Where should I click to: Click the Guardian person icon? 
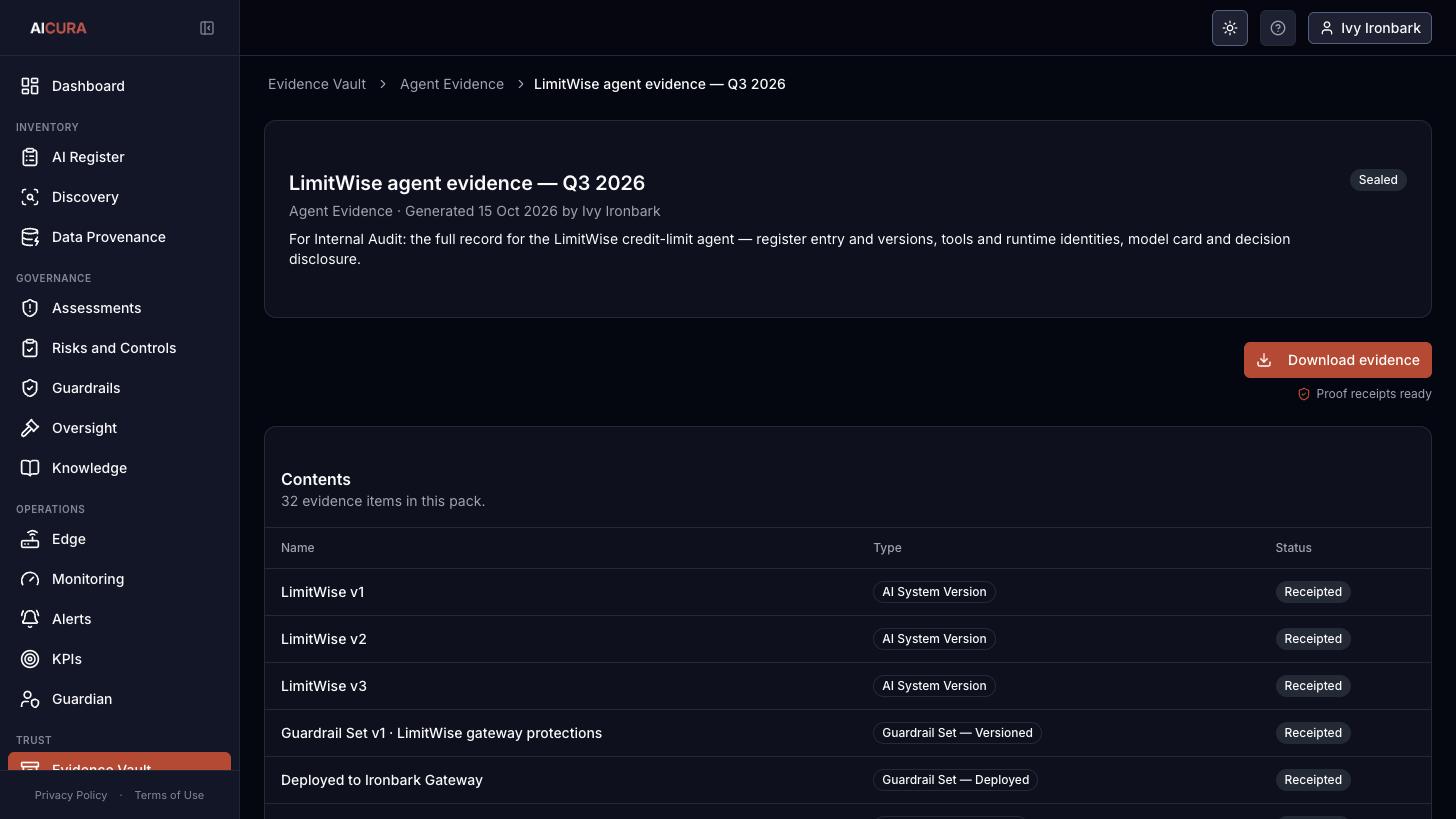coord(30,699)
